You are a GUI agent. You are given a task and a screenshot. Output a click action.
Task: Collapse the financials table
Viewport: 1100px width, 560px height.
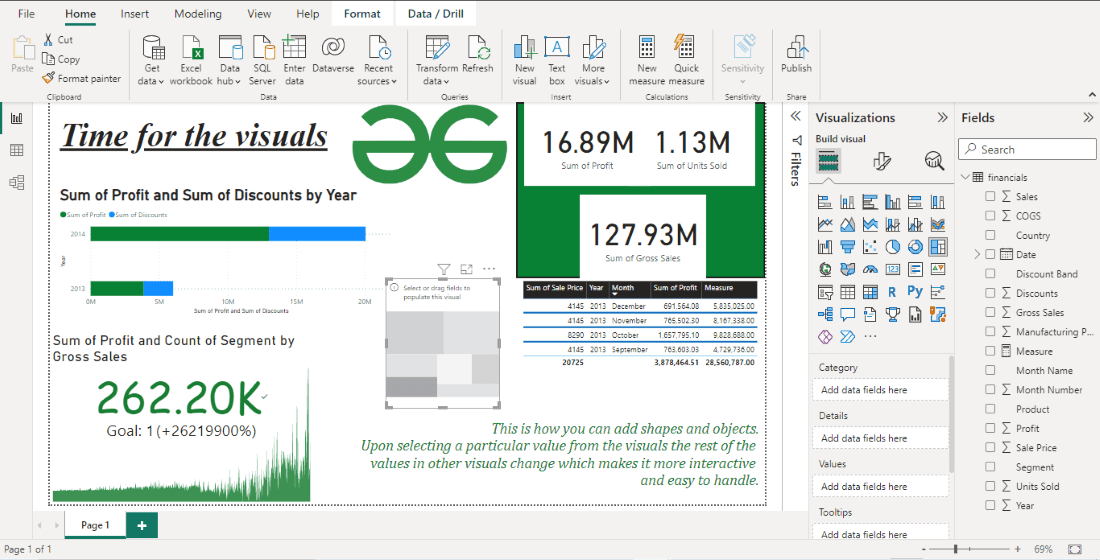[x=965, y=177]
